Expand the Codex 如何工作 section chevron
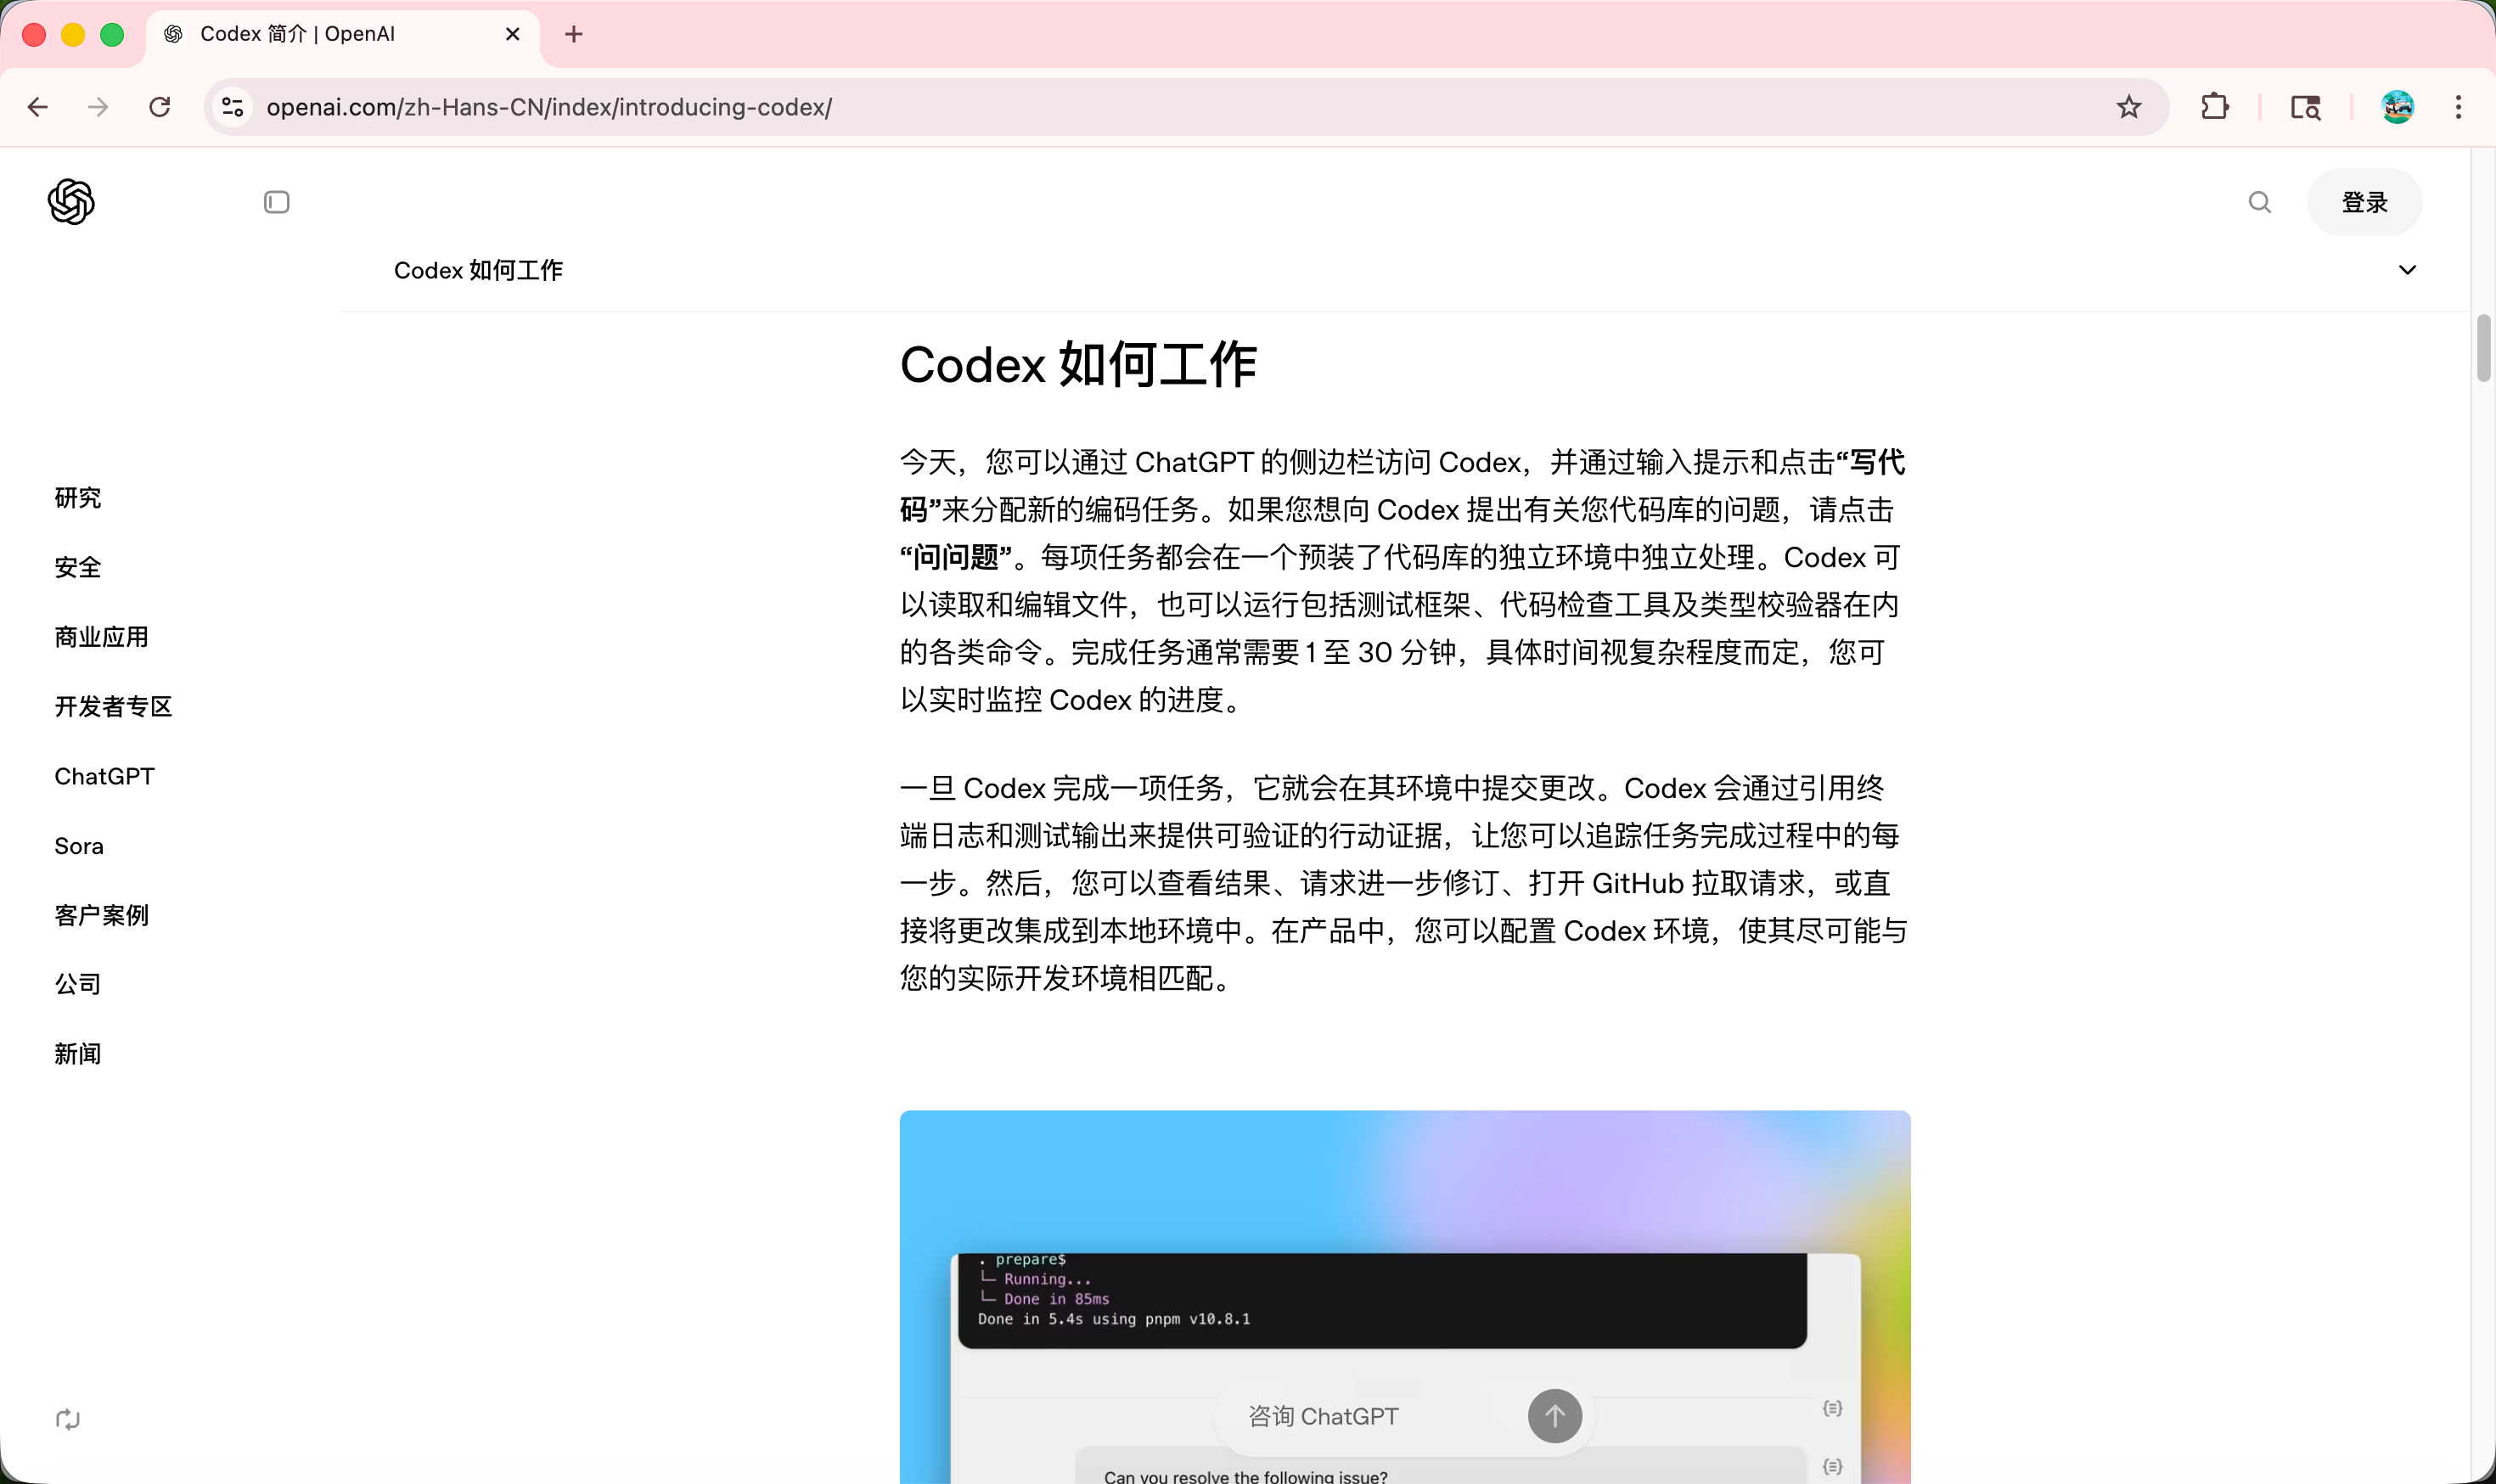 coord(2407,270)
